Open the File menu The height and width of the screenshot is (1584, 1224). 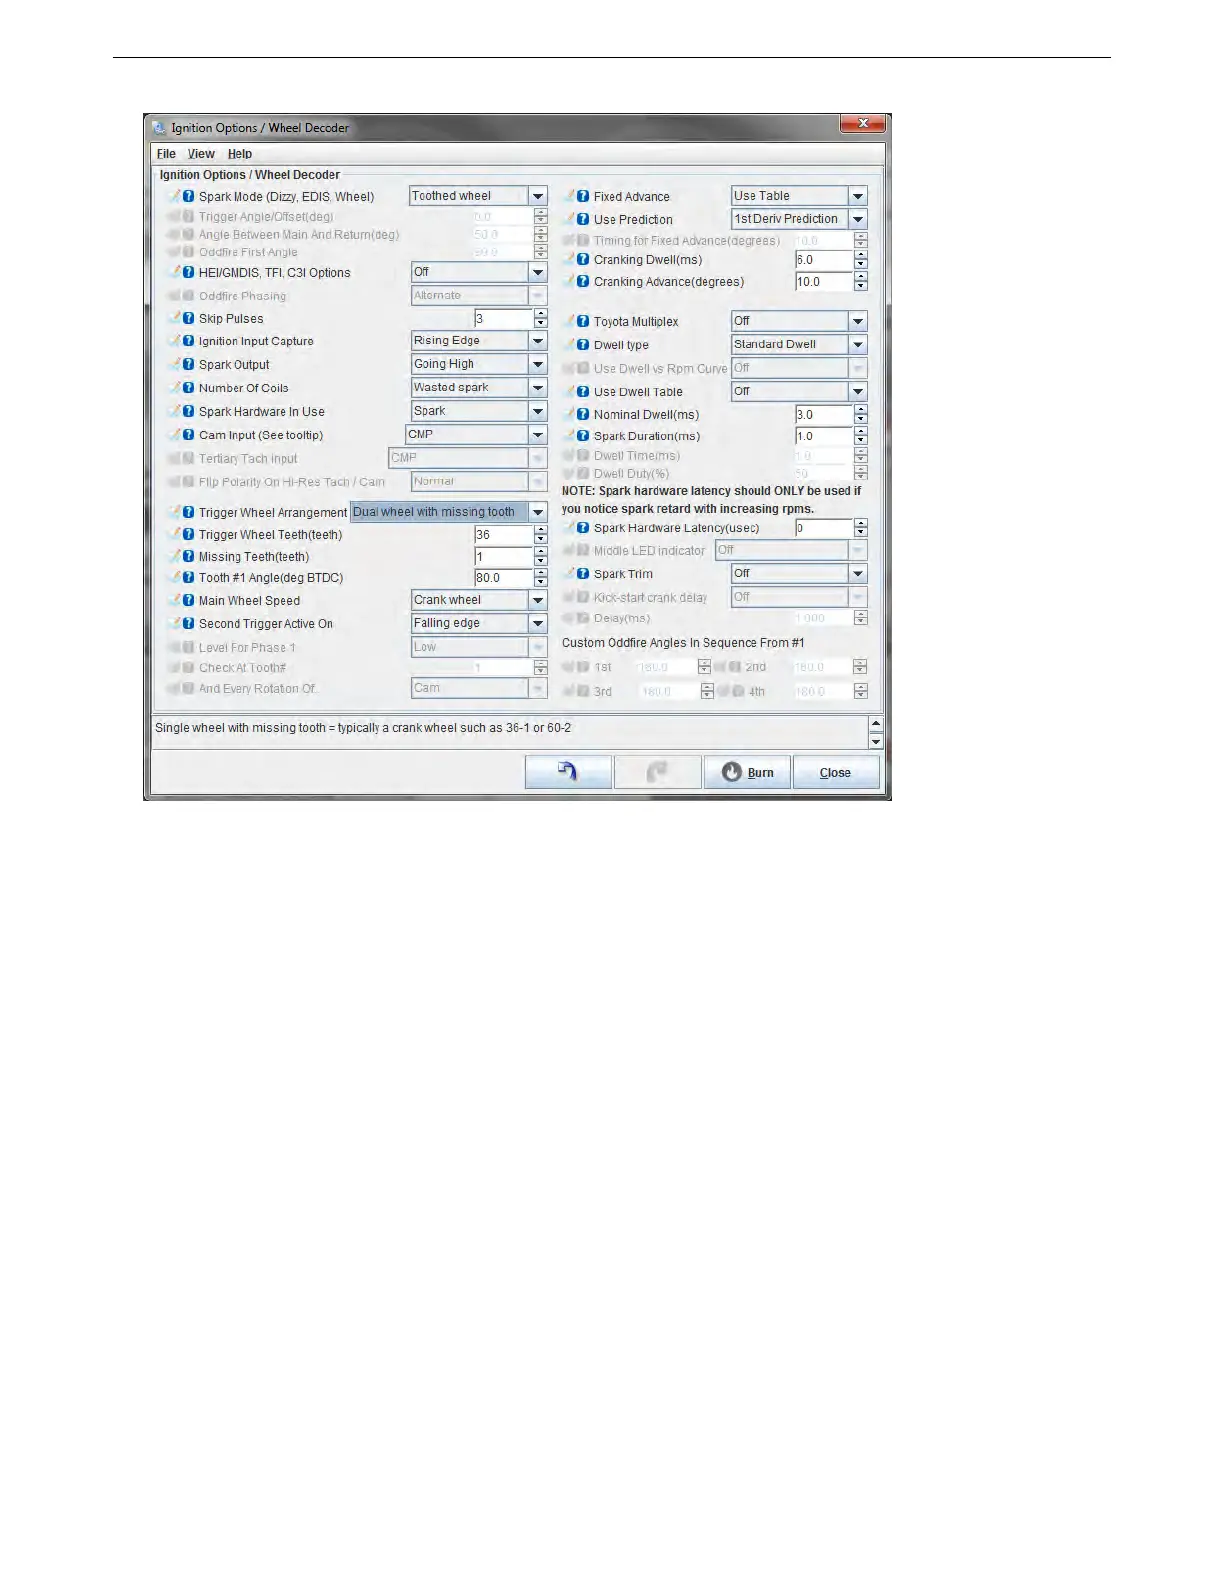(166, 154)
